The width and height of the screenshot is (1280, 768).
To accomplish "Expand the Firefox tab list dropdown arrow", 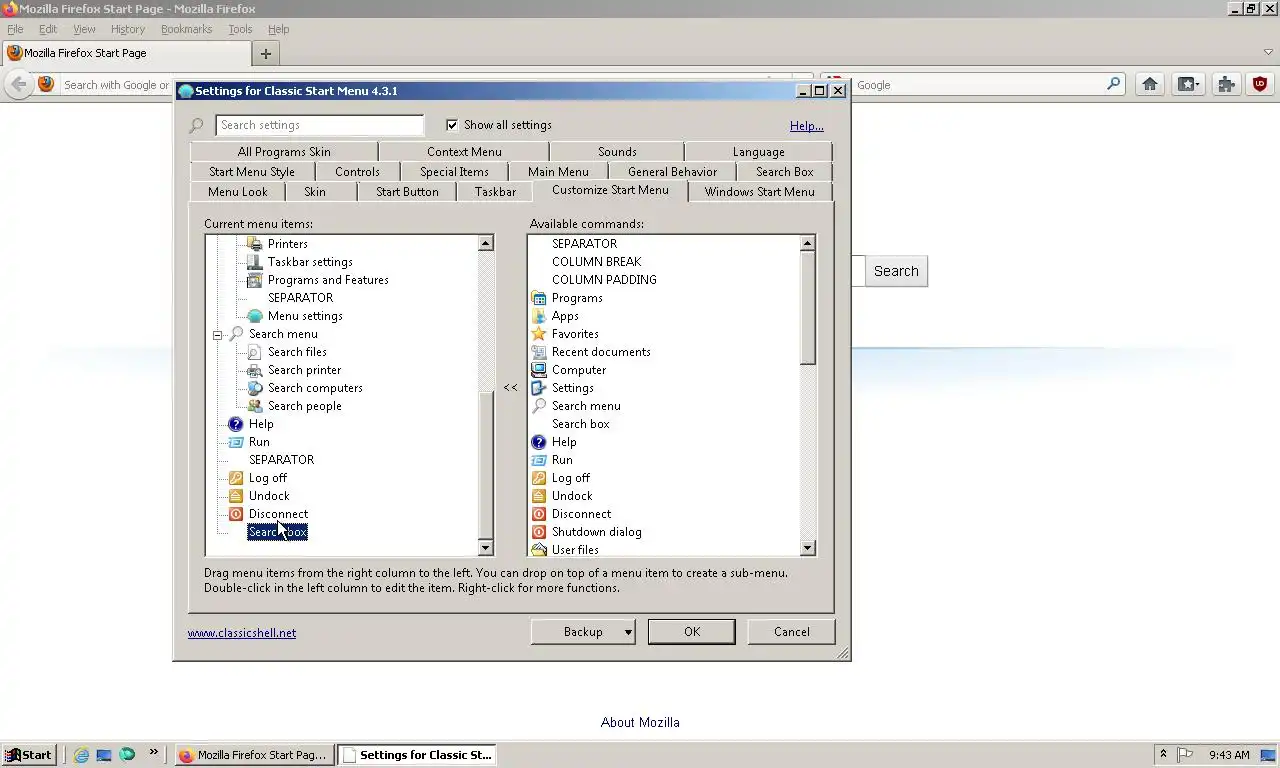I will 1268,52.
